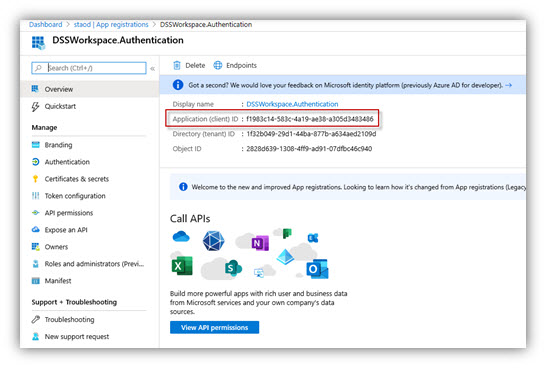This screenshot has height=368, width=546.
Task: Click the View API permissions button
Action: pos(214,327)
